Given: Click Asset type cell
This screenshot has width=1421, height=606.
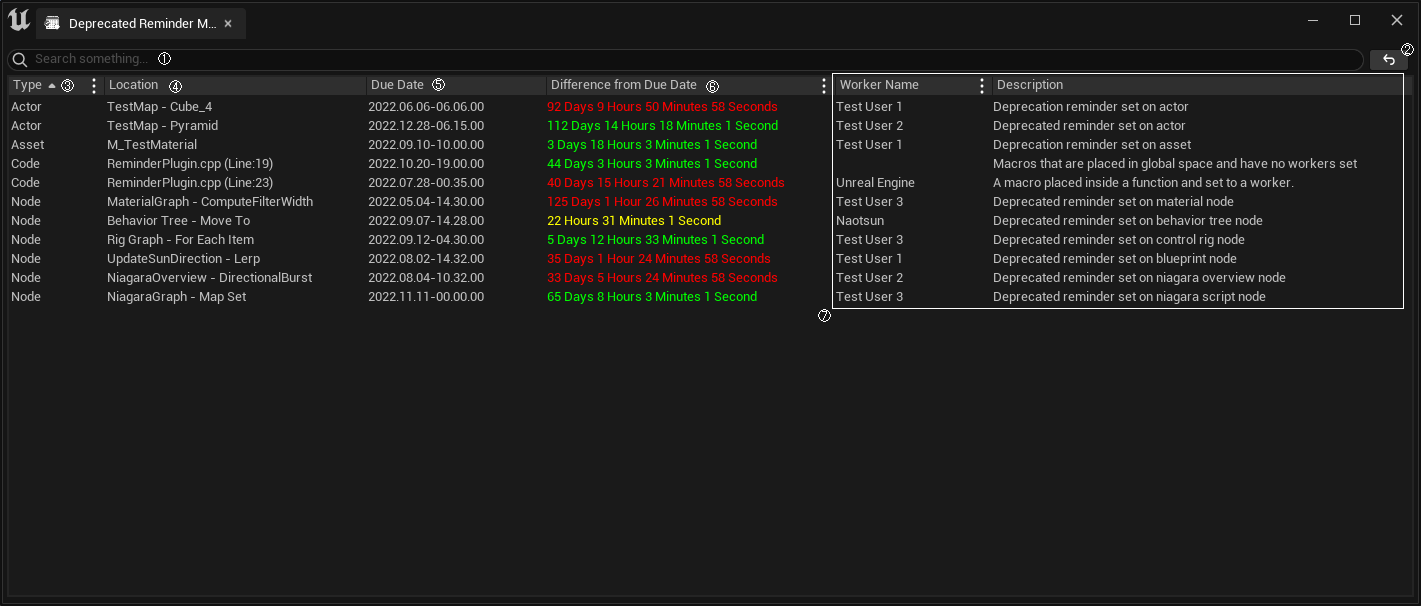Looking at the screenshot, I should (28, 145).
